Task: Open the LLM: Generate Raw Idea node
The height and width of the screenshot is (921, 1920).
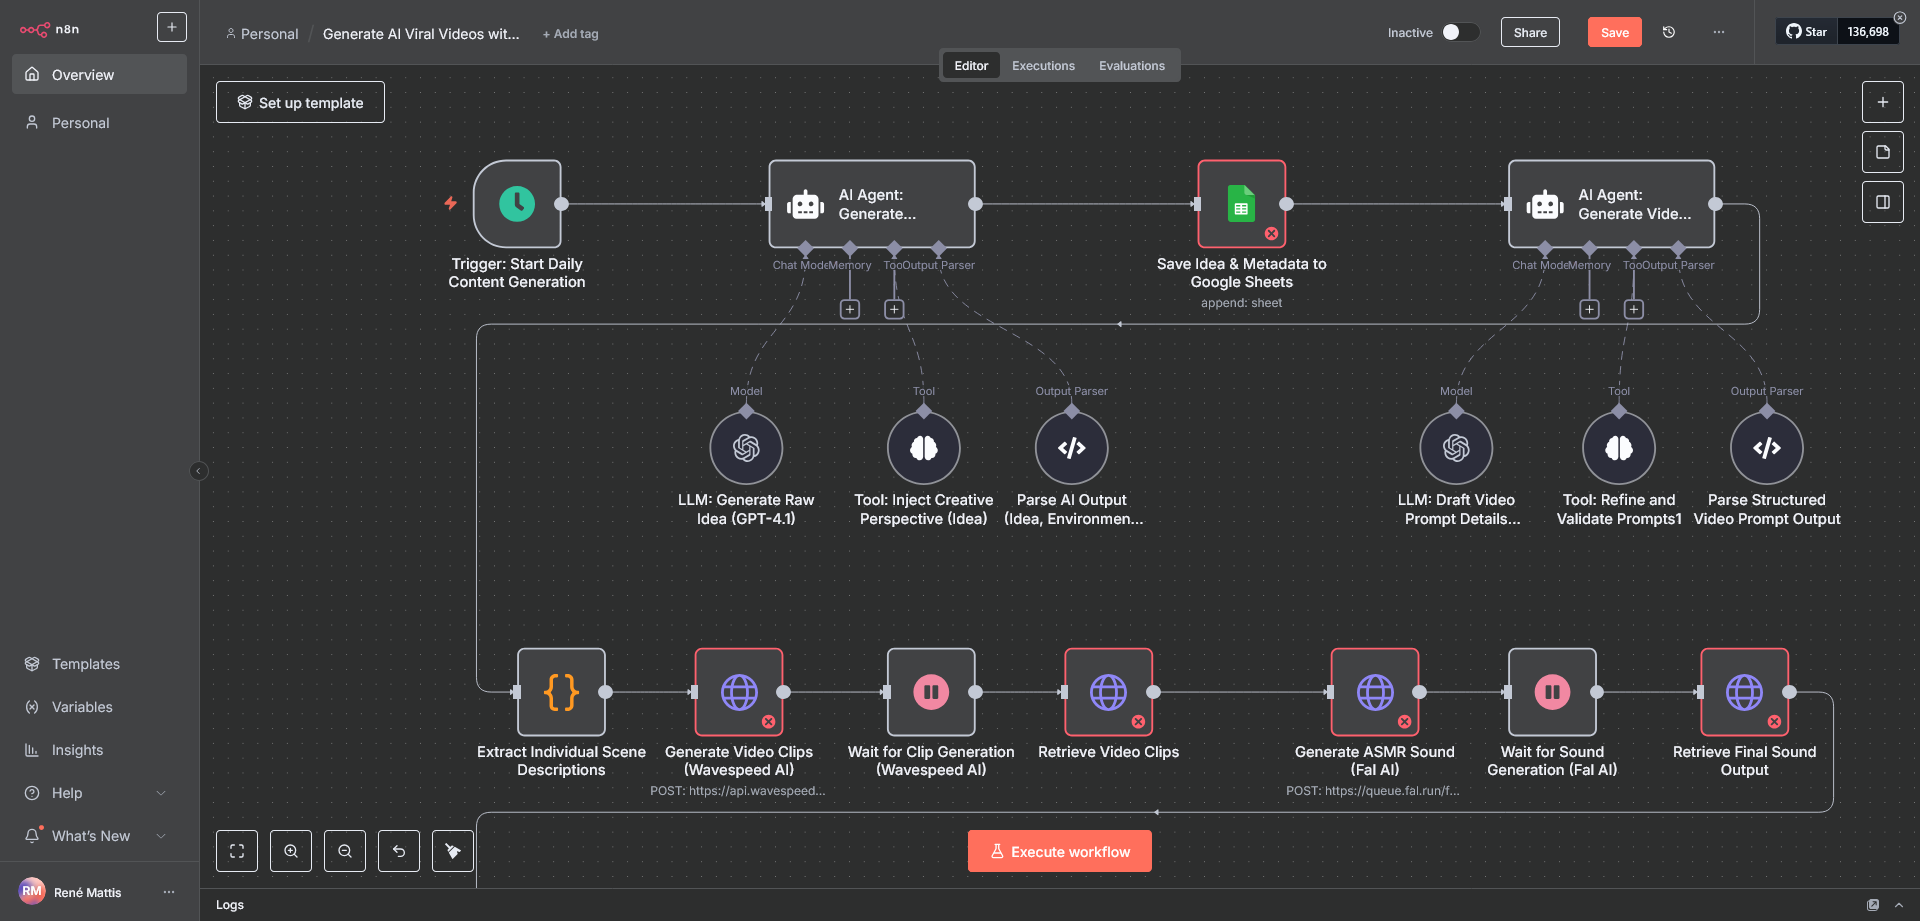Action: [746, 447]
